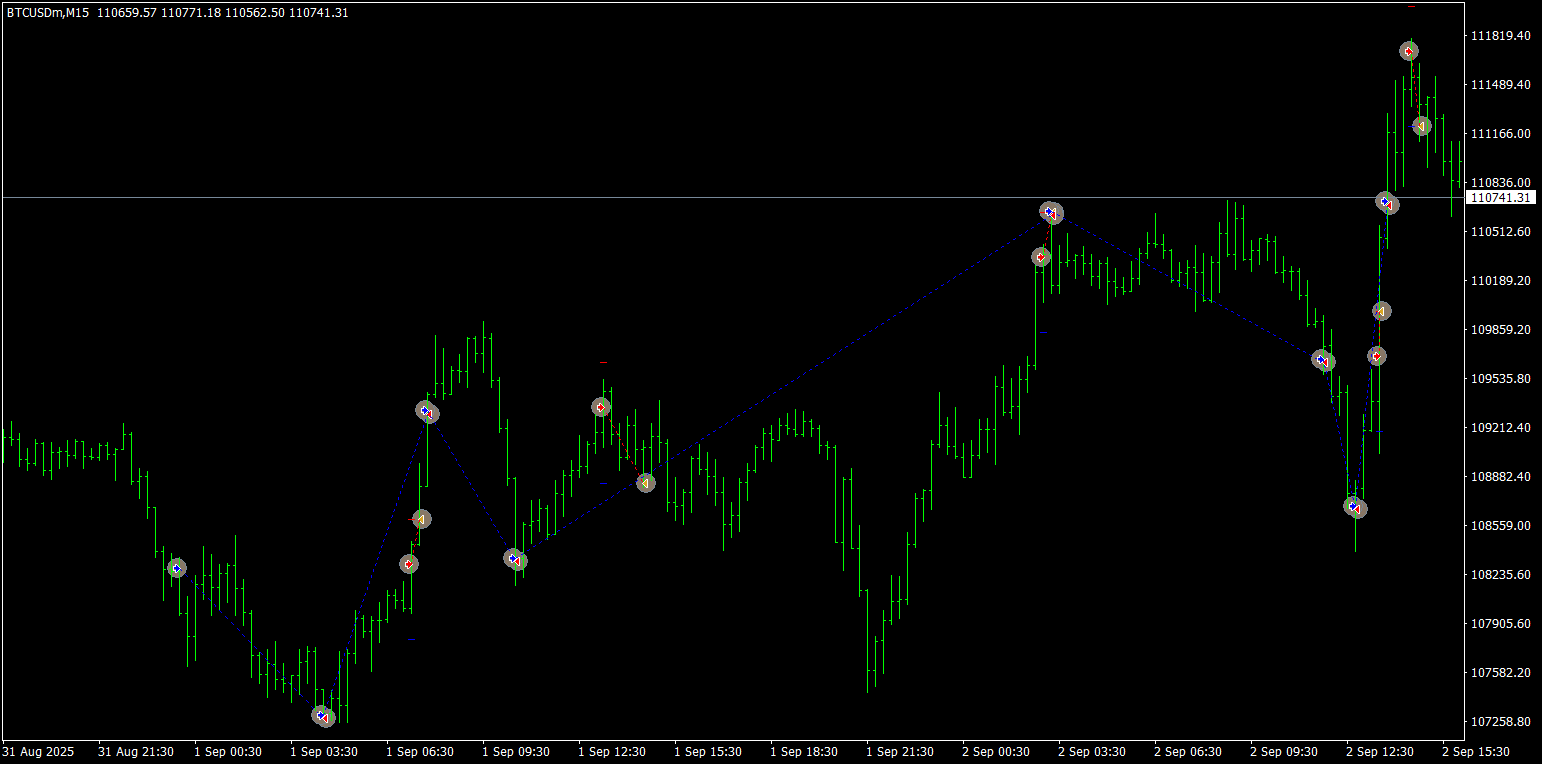Click the 107258.80 price scale label
1542x764 pixels.
[x=1500, y=721]
